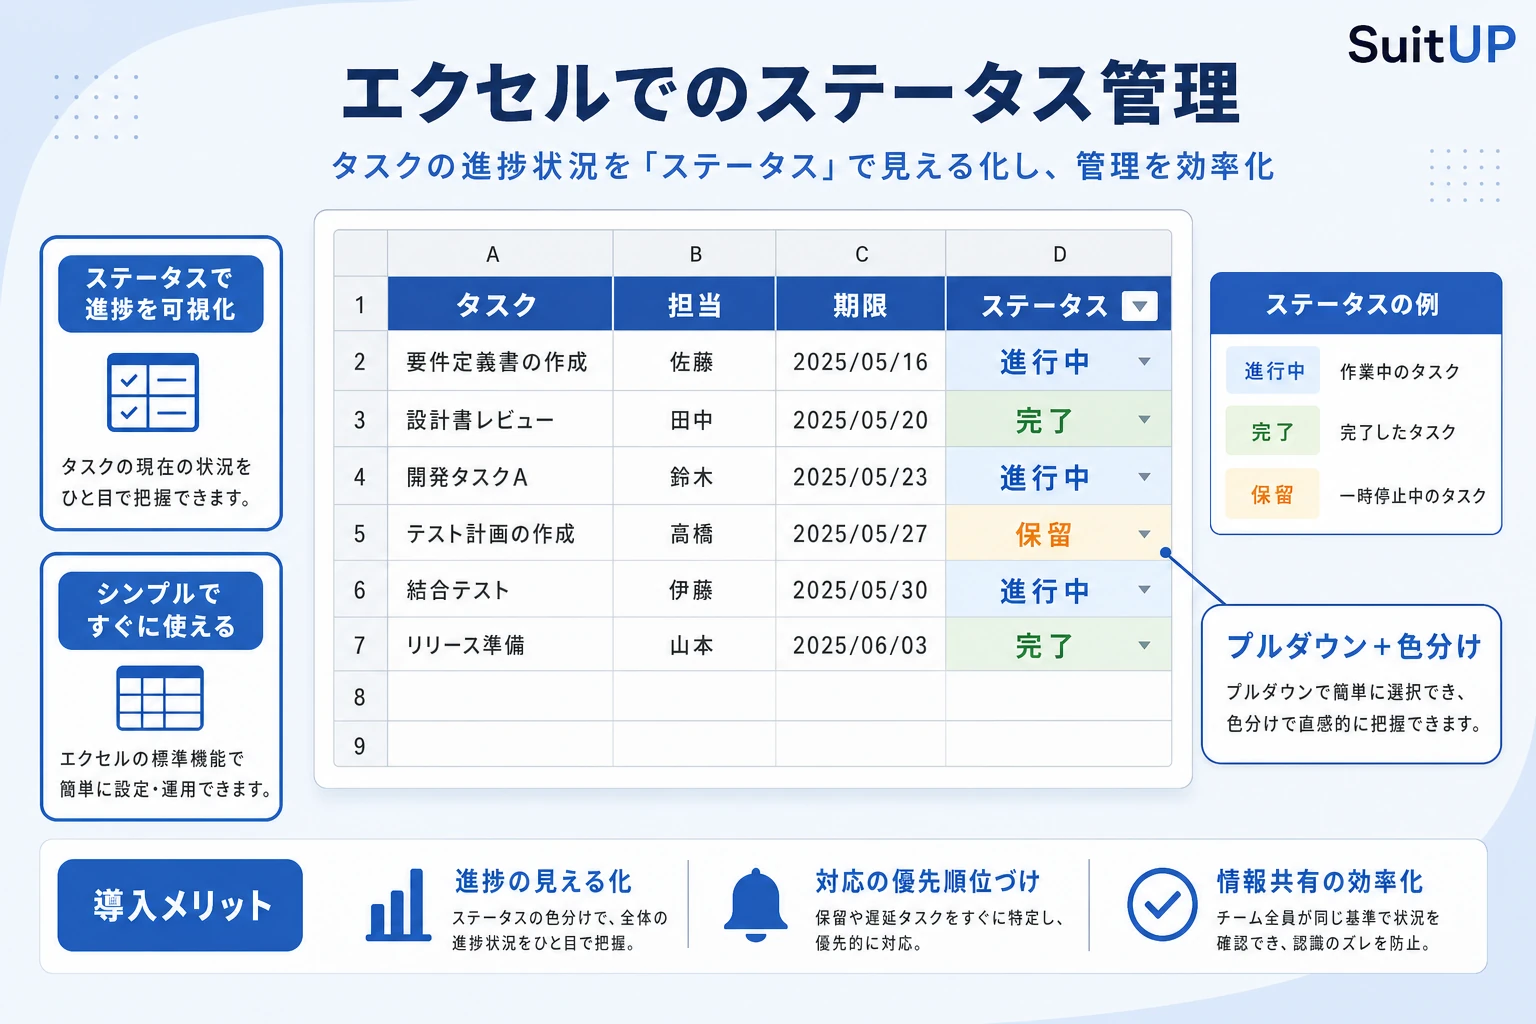The image size is (1536, 1024).
Task: Open status dropdown arrow for テスト計画の作成 row
Action: (1144, 534)
